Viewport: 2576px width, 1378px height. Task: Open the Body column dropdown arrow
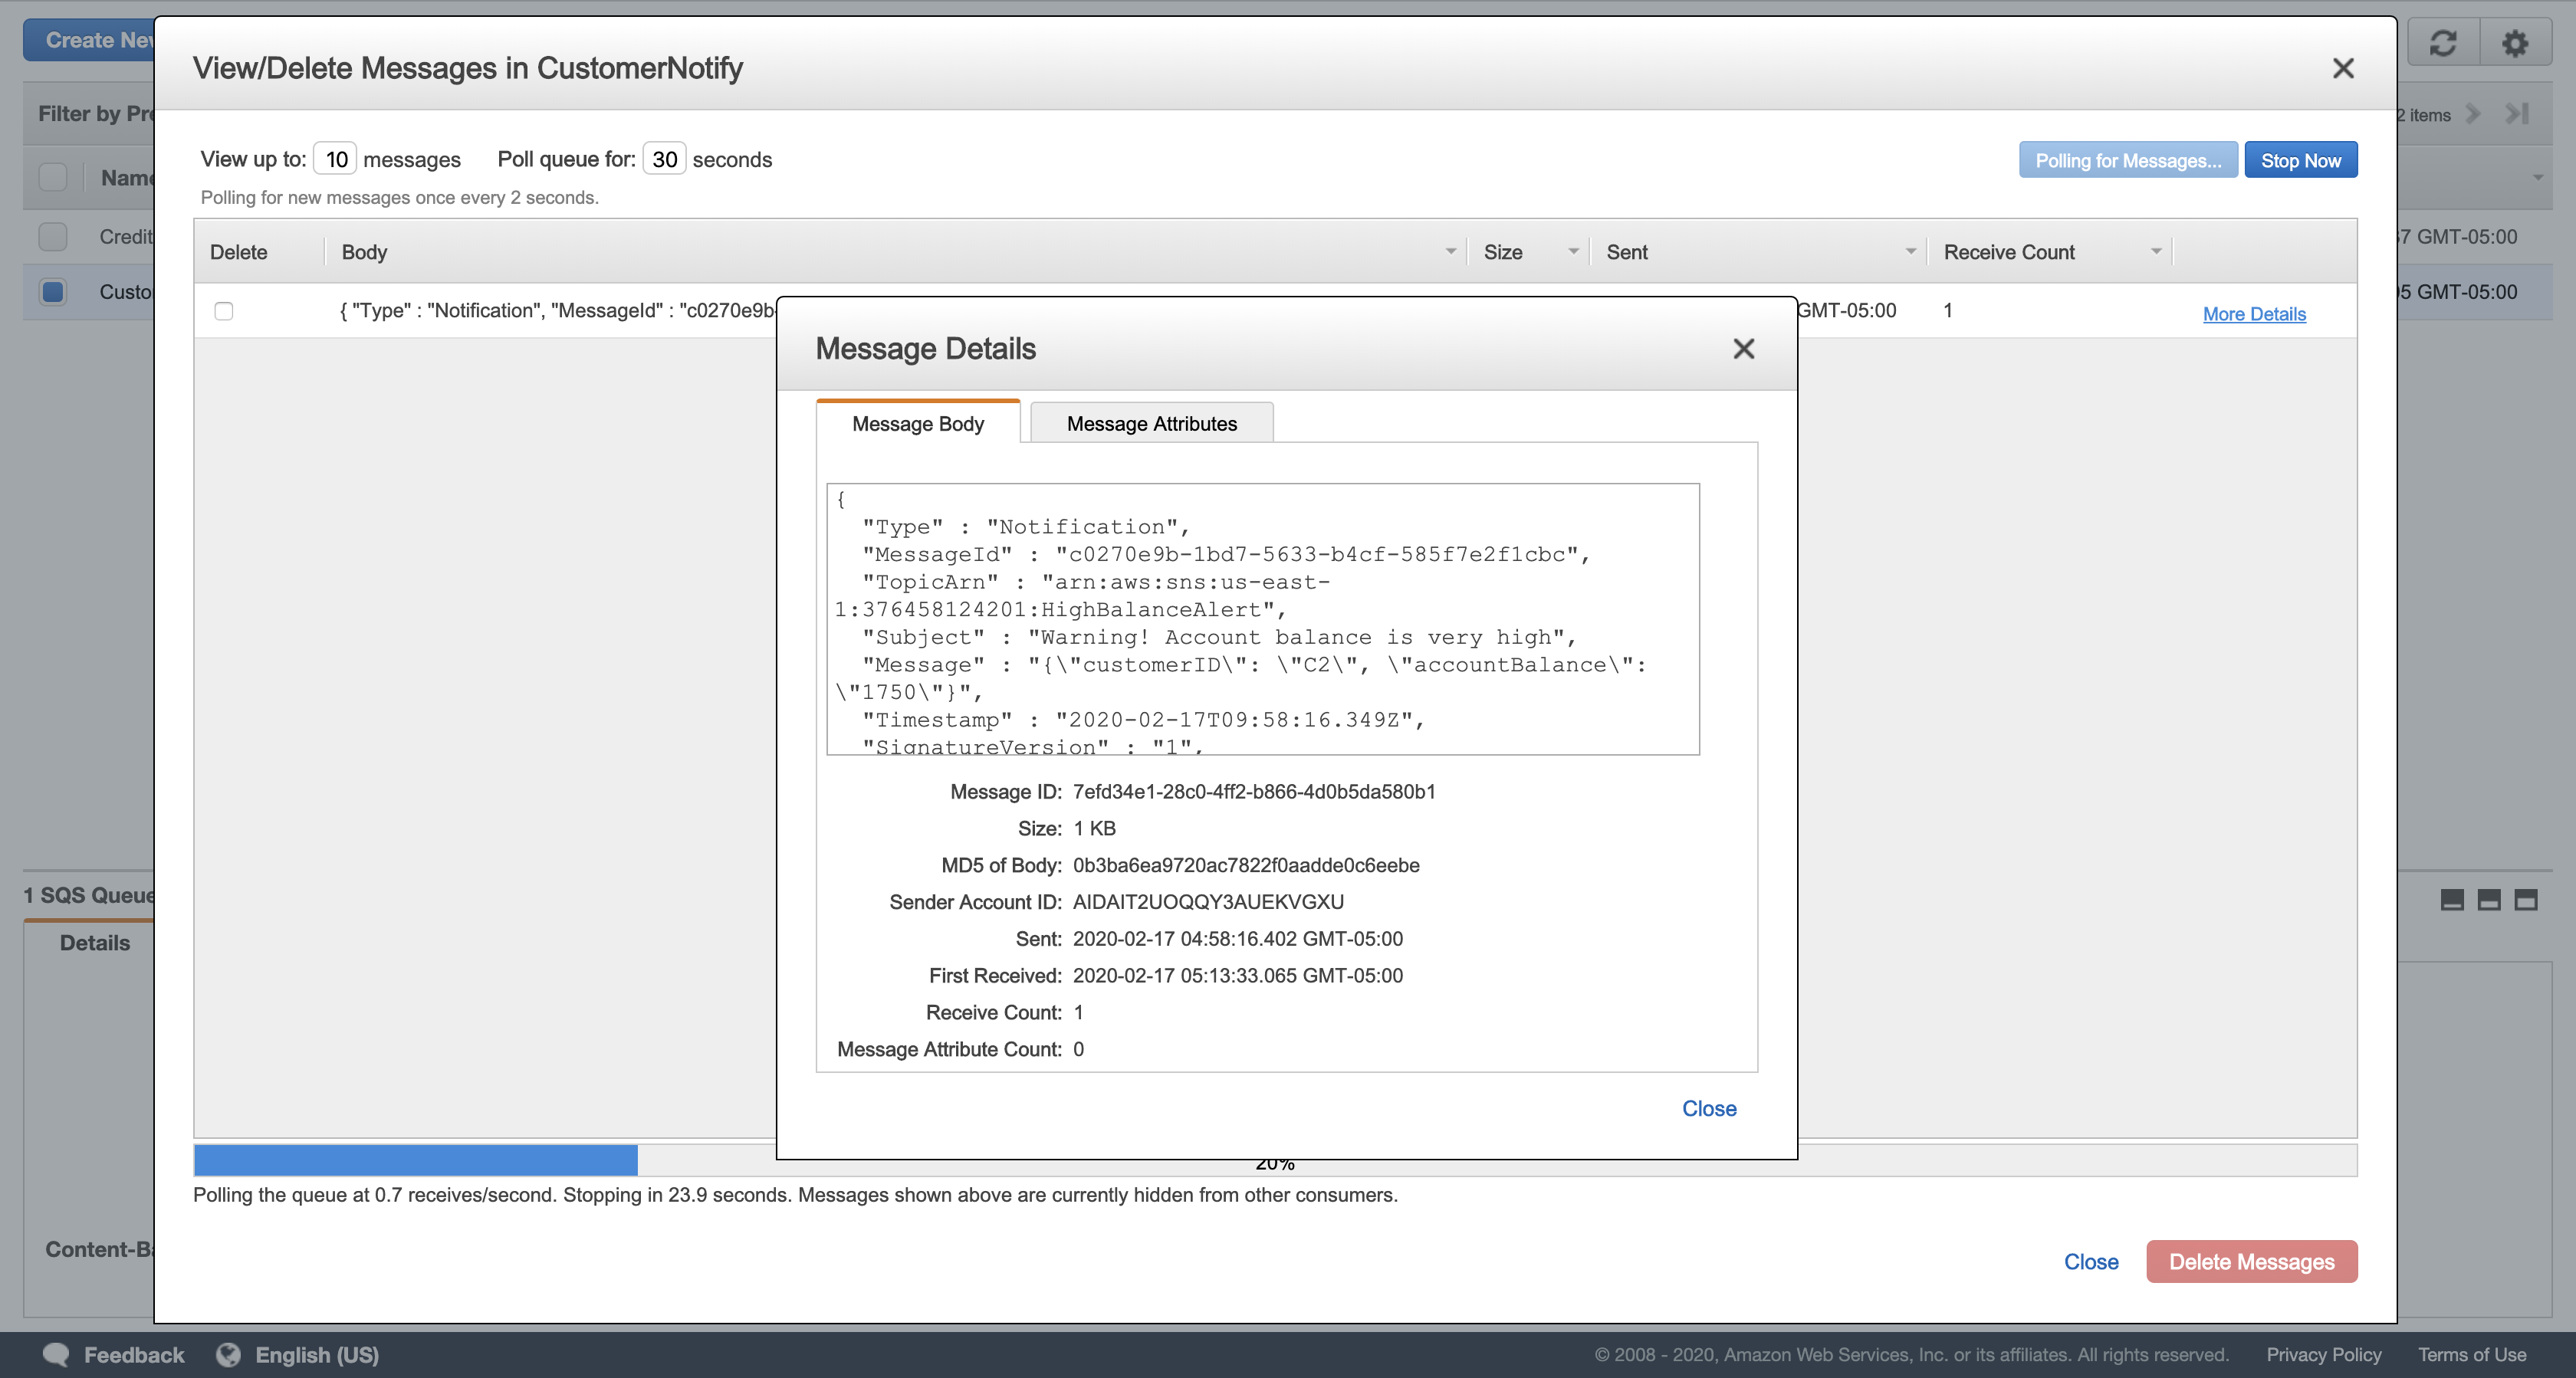coord(1450,252)
